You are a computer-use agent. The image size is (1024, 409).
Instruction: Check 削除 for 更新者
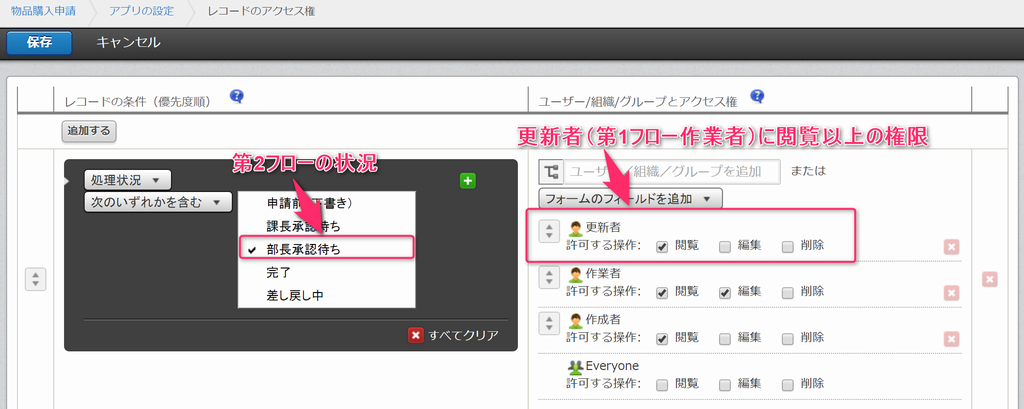point(788,246)
